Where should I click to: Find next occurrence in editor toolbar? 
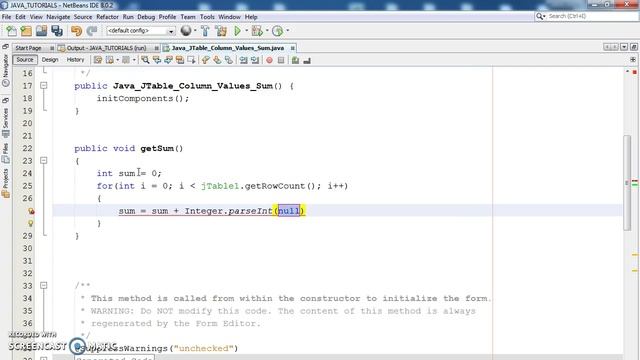[x=168, y=60]
